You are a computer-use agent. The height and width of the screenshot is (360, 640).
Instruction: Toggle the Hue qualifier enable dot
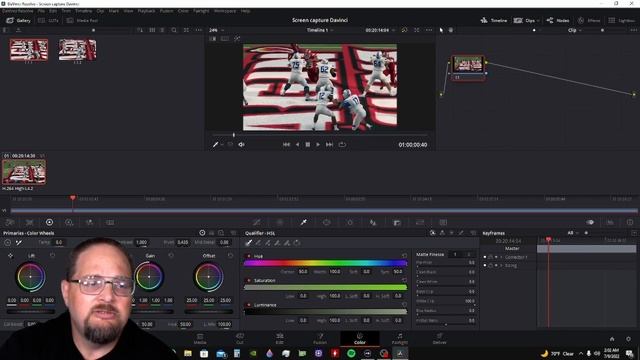point(249,256)
